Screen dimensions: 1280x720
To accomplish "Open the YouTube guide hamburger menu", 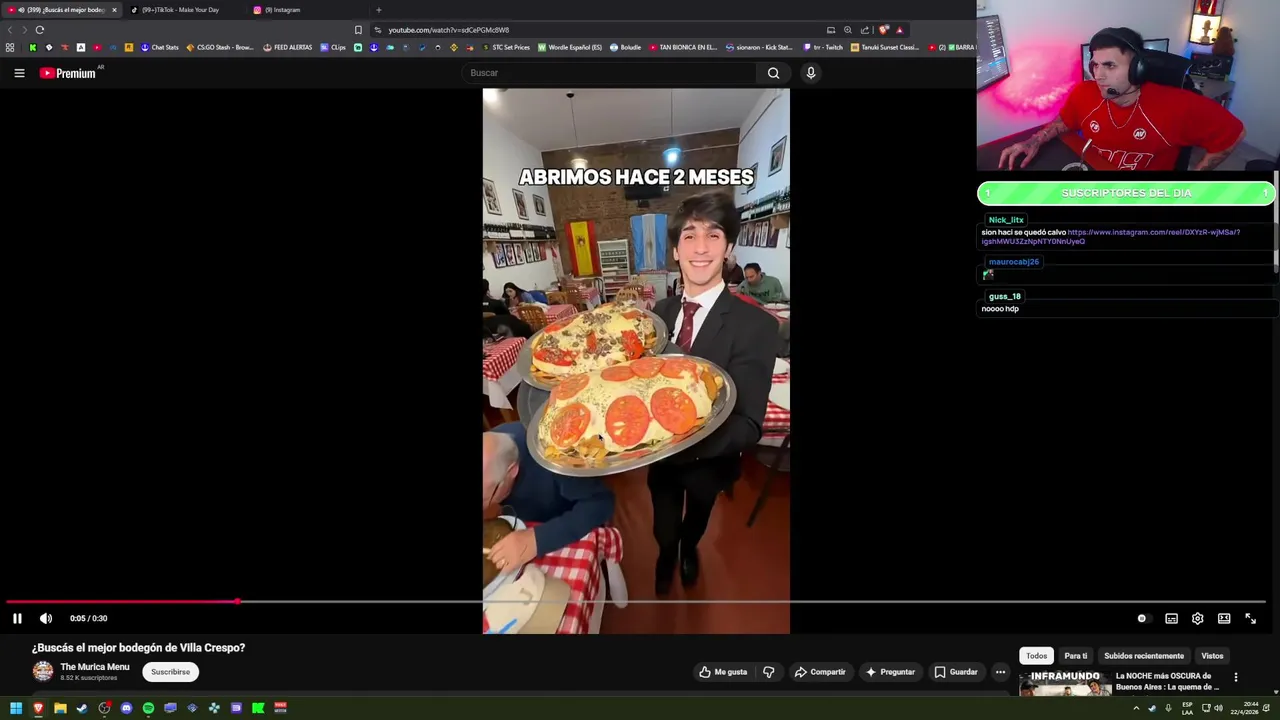I will pos(19,73).
